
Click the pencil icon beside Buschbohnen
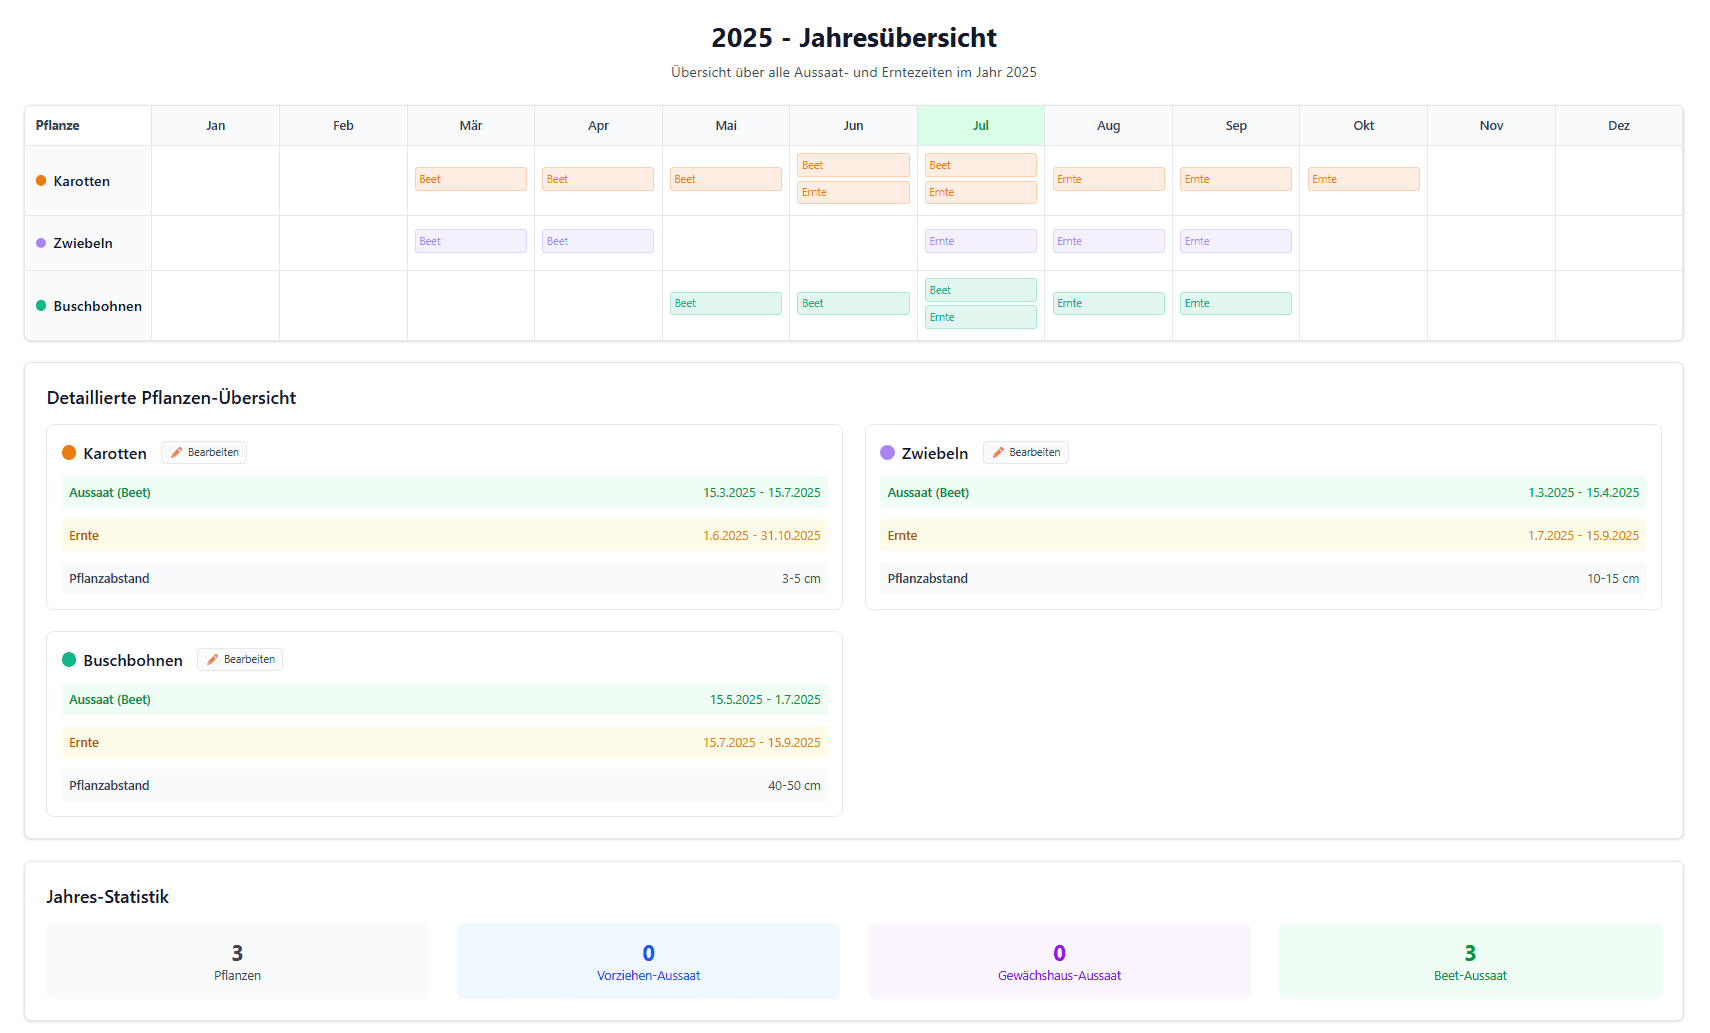point(213,660)
